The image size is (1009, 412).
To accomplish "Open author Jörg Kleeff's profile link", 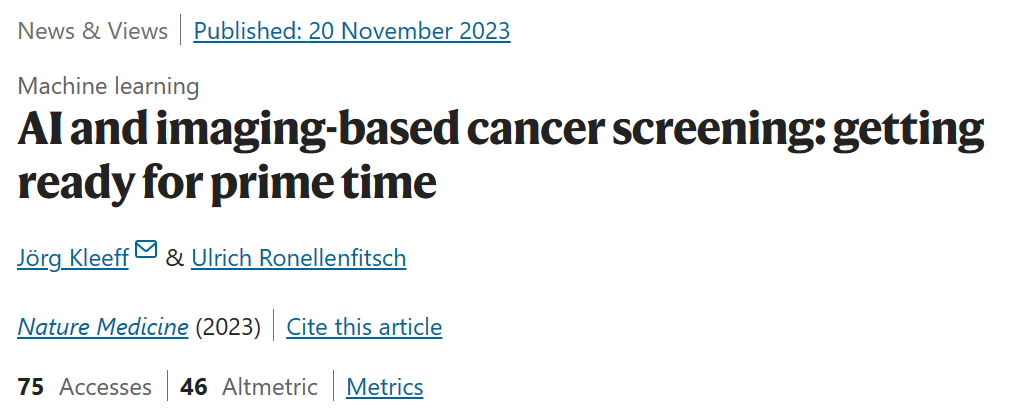I will (73, 258).
